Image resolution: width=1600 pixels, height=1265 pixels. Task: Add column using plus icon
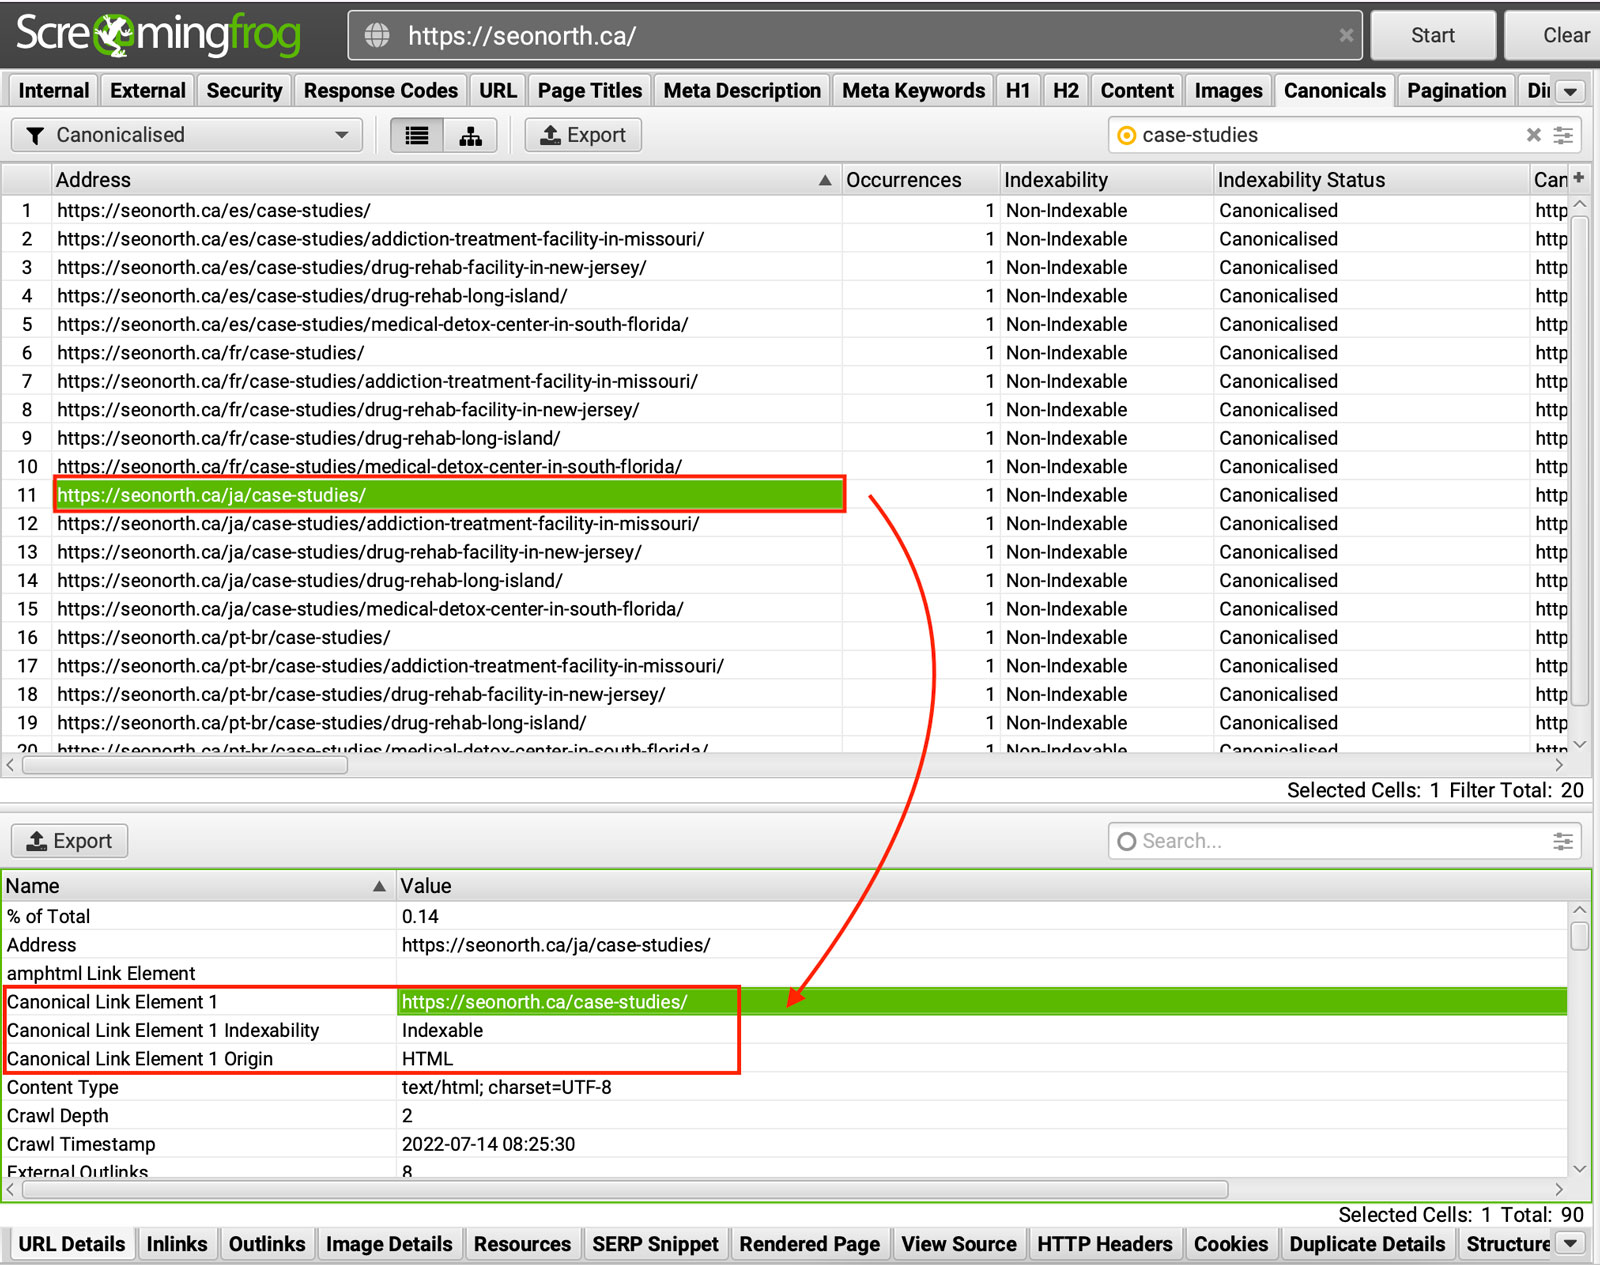point(1579,178)
